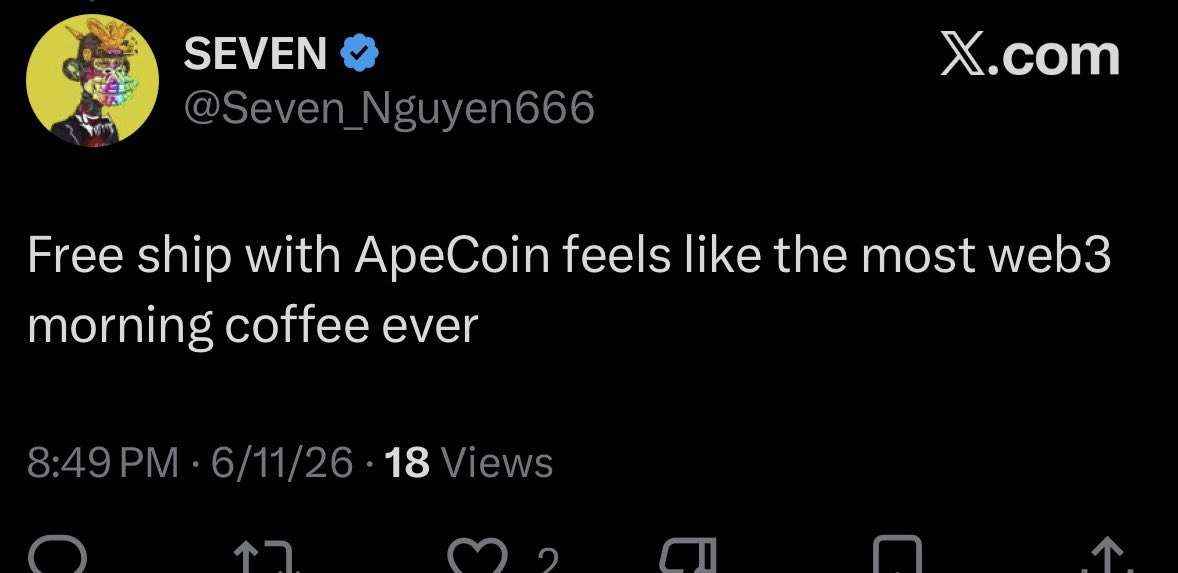The image size is (1178, 573).
Task: Open the reply speech bubble icon
Action: click(x=57, y=556)
